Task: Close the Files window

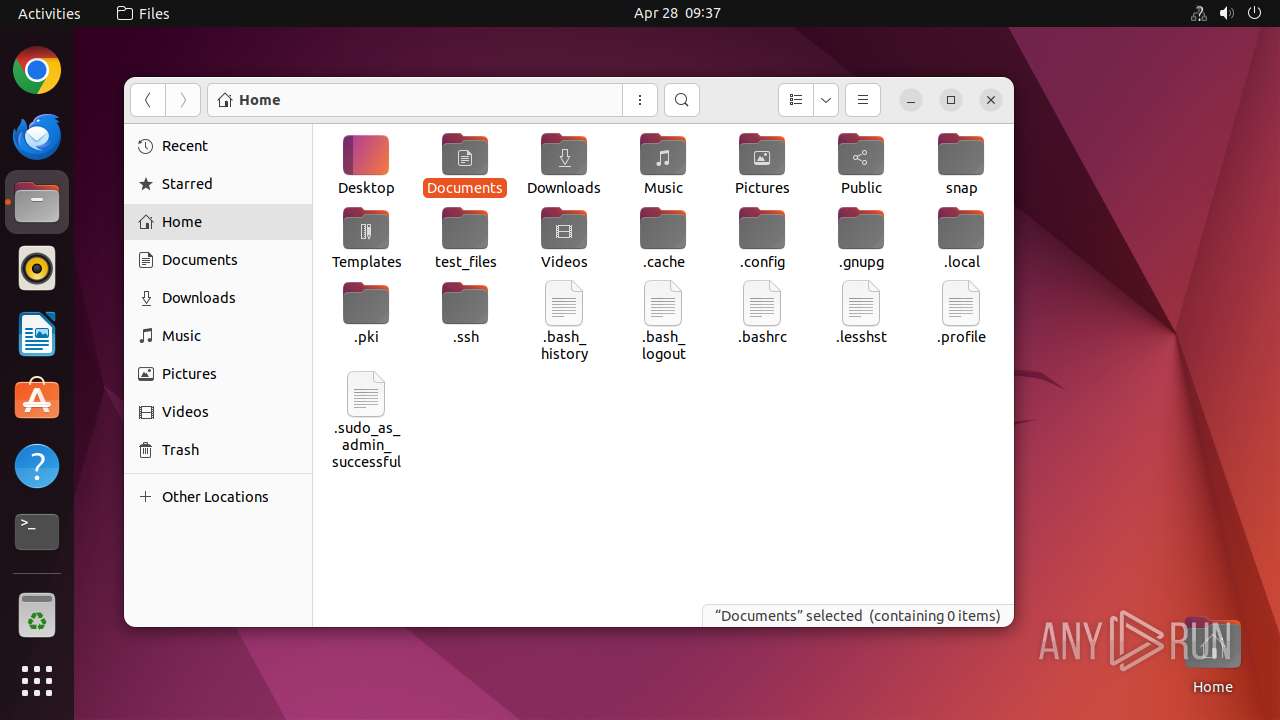Action: [991, 100]
